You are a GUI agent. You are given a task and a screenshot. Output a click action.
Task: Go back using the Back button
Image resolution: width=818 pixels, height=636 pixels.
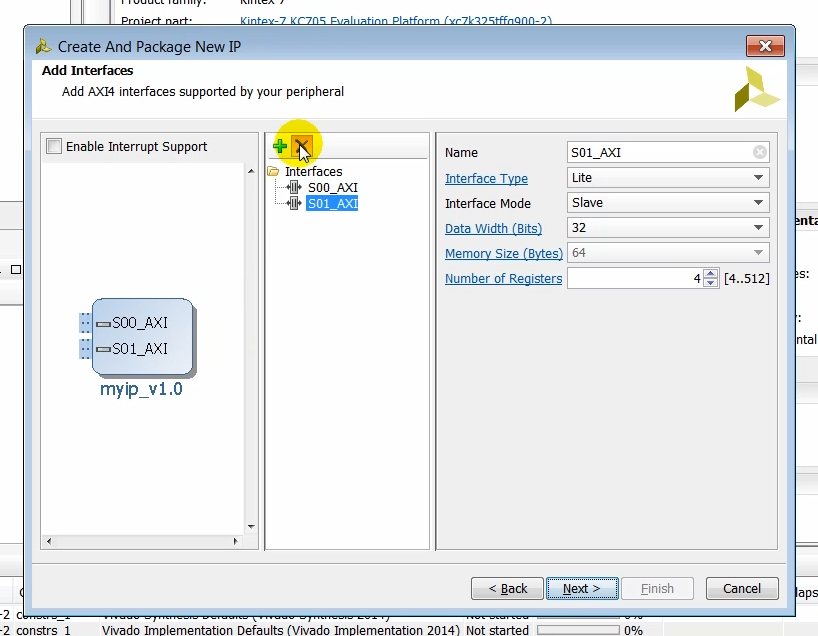507,588
